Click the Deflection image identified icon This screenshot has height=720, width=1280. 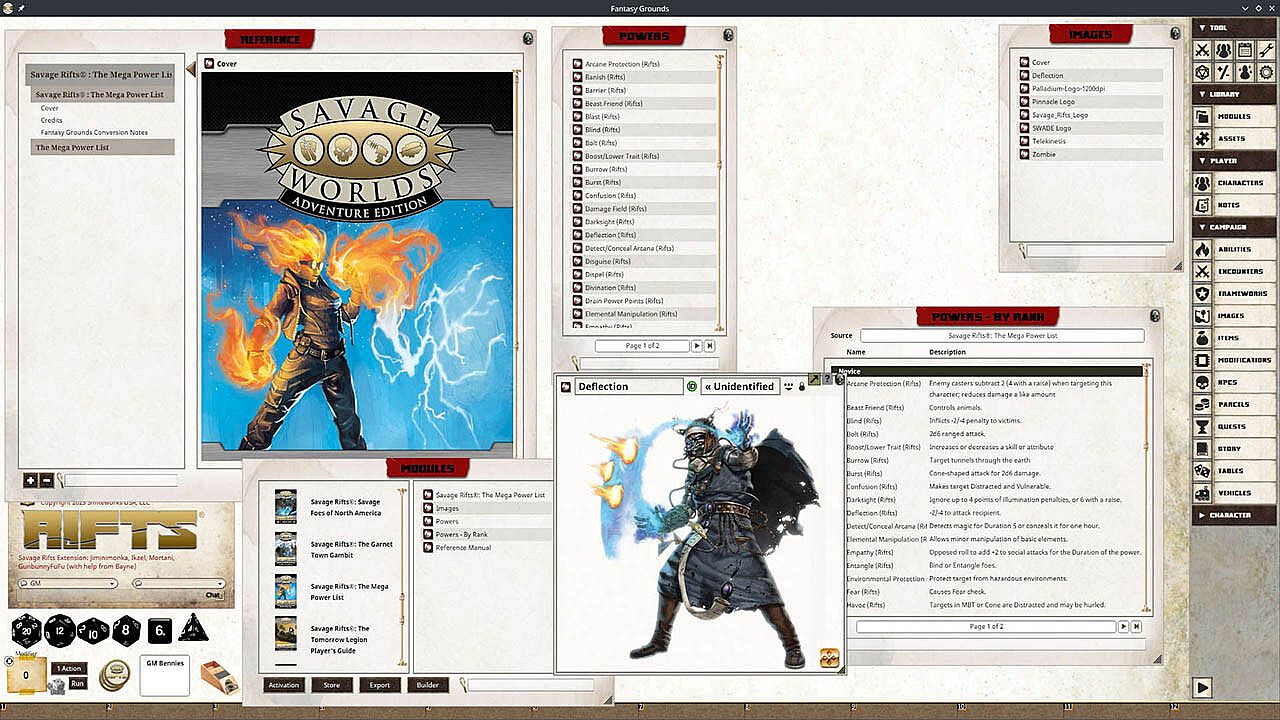[692, 386]
